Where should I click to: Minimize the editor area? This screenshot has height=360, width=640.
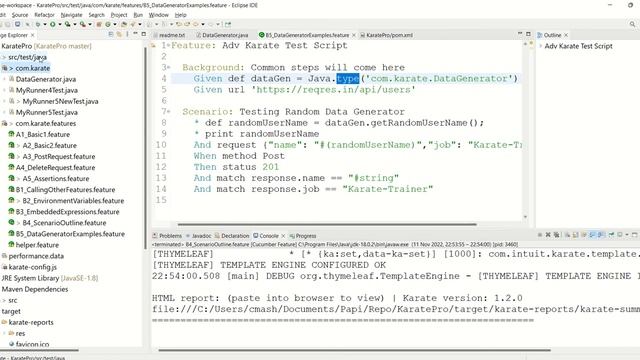[520, 34]
